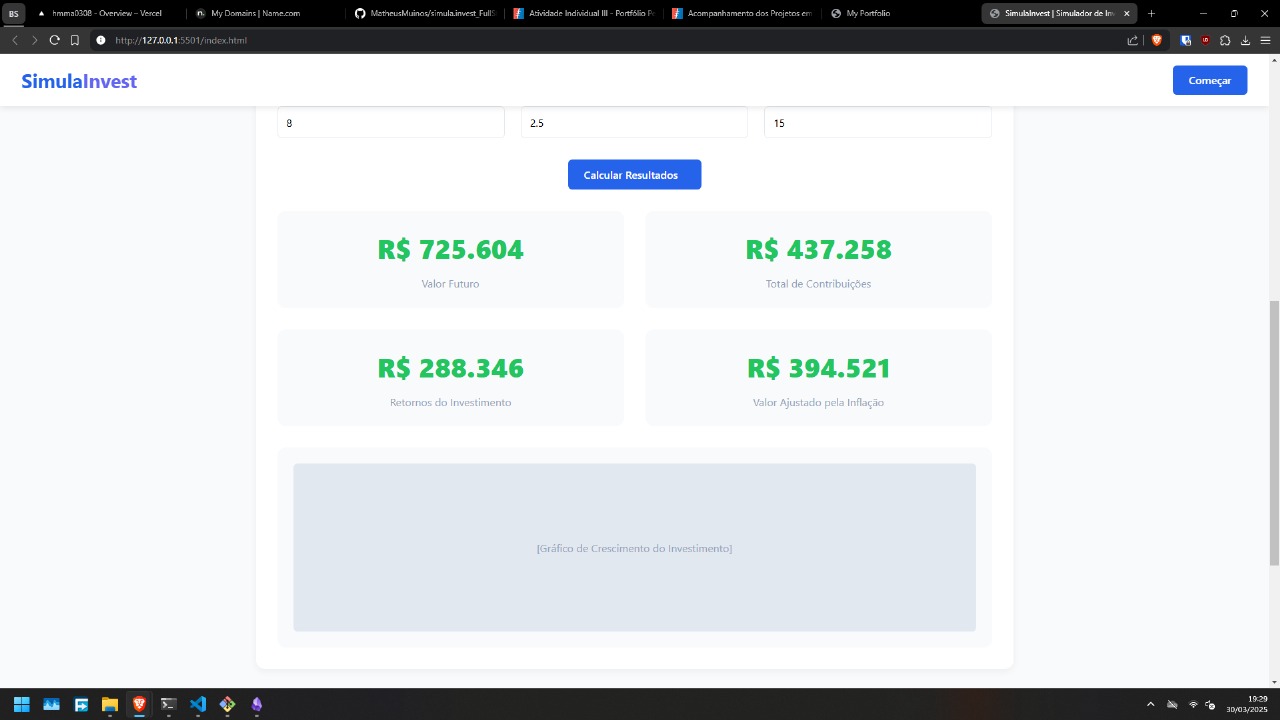This screenshot has height=720, width=1280.
Task: Open the browser downloads icon
Action: [x=1245, y=40]
